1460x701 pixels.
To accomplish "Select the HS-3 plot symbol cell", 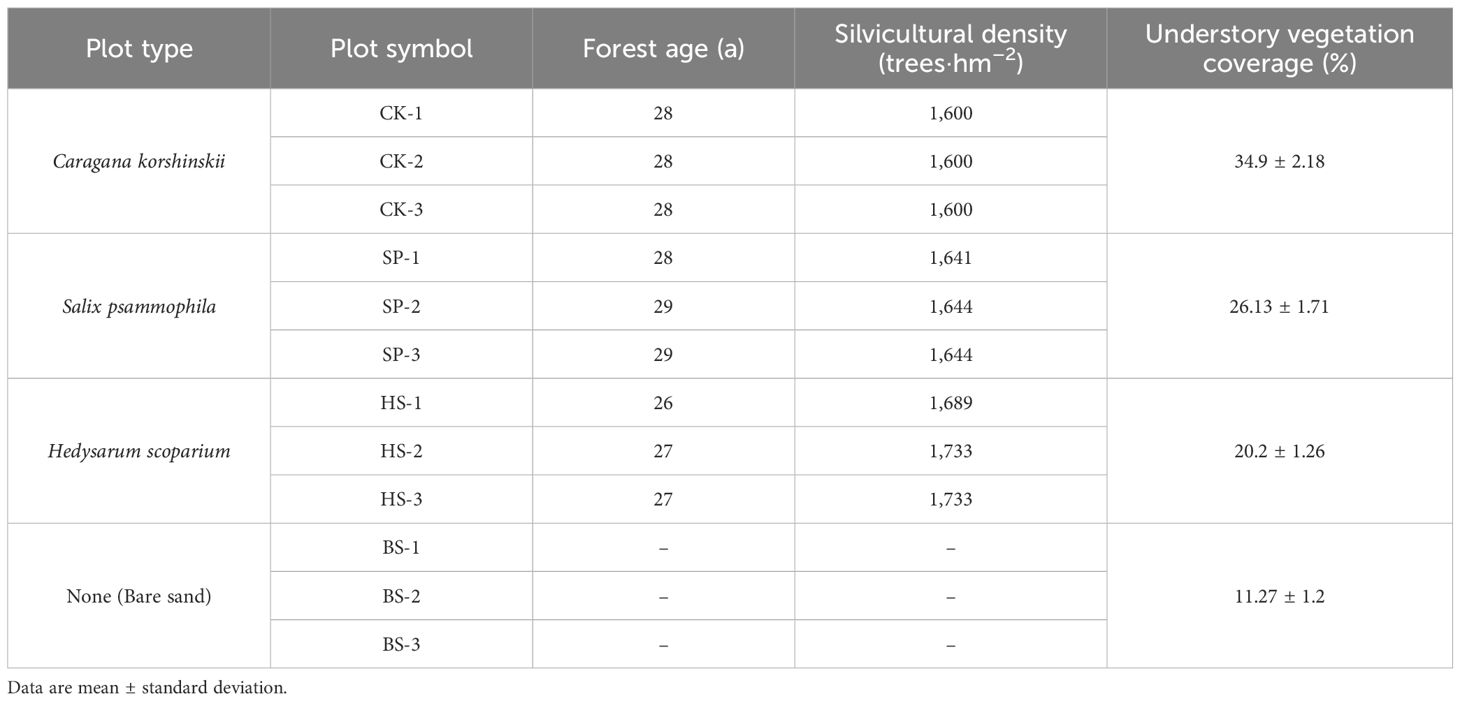I will pos(401,499).
